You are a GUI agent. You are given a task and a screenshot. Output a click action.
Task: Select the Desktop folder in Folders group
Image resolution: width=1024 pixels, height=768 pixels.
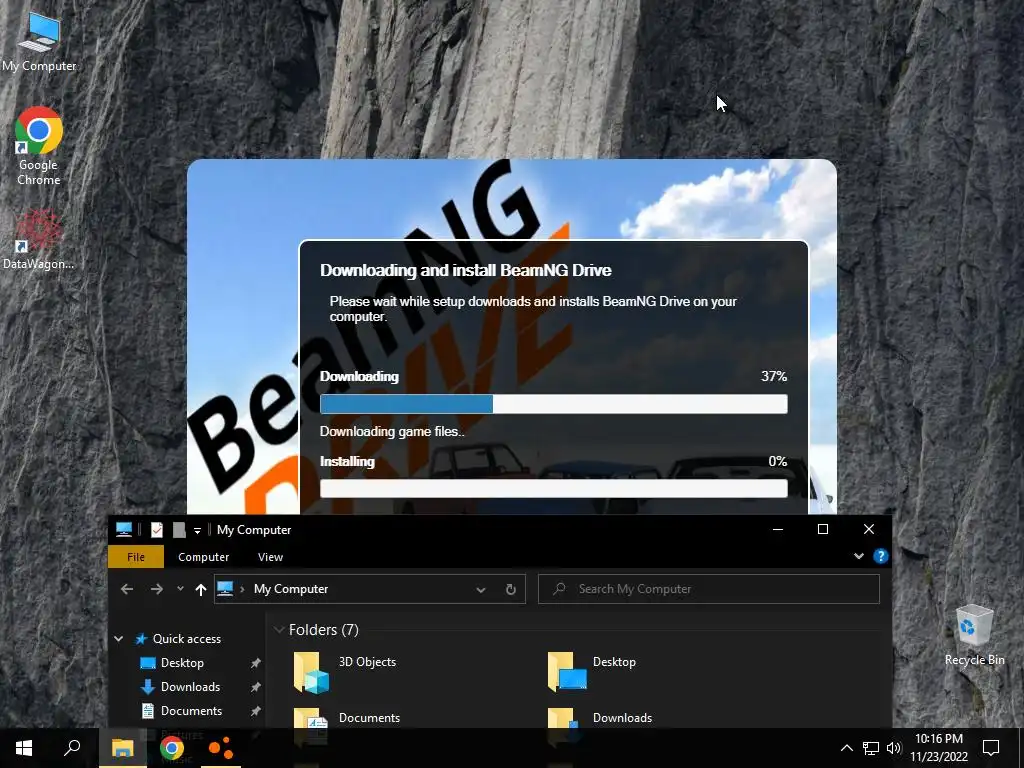(x=592, y=672)
